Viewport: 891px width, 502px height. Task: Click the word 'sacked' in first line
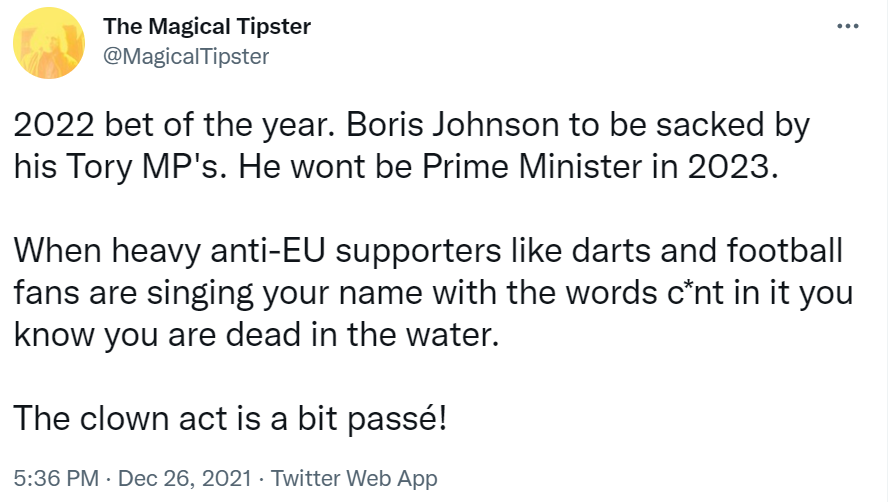(x=710, y=125)
